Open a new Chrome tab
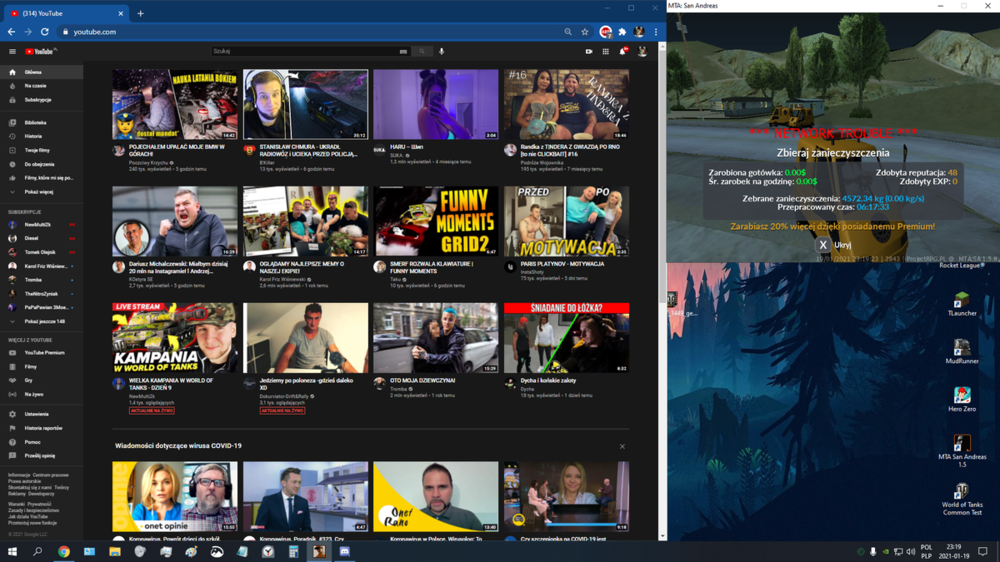 click(140, 13)
